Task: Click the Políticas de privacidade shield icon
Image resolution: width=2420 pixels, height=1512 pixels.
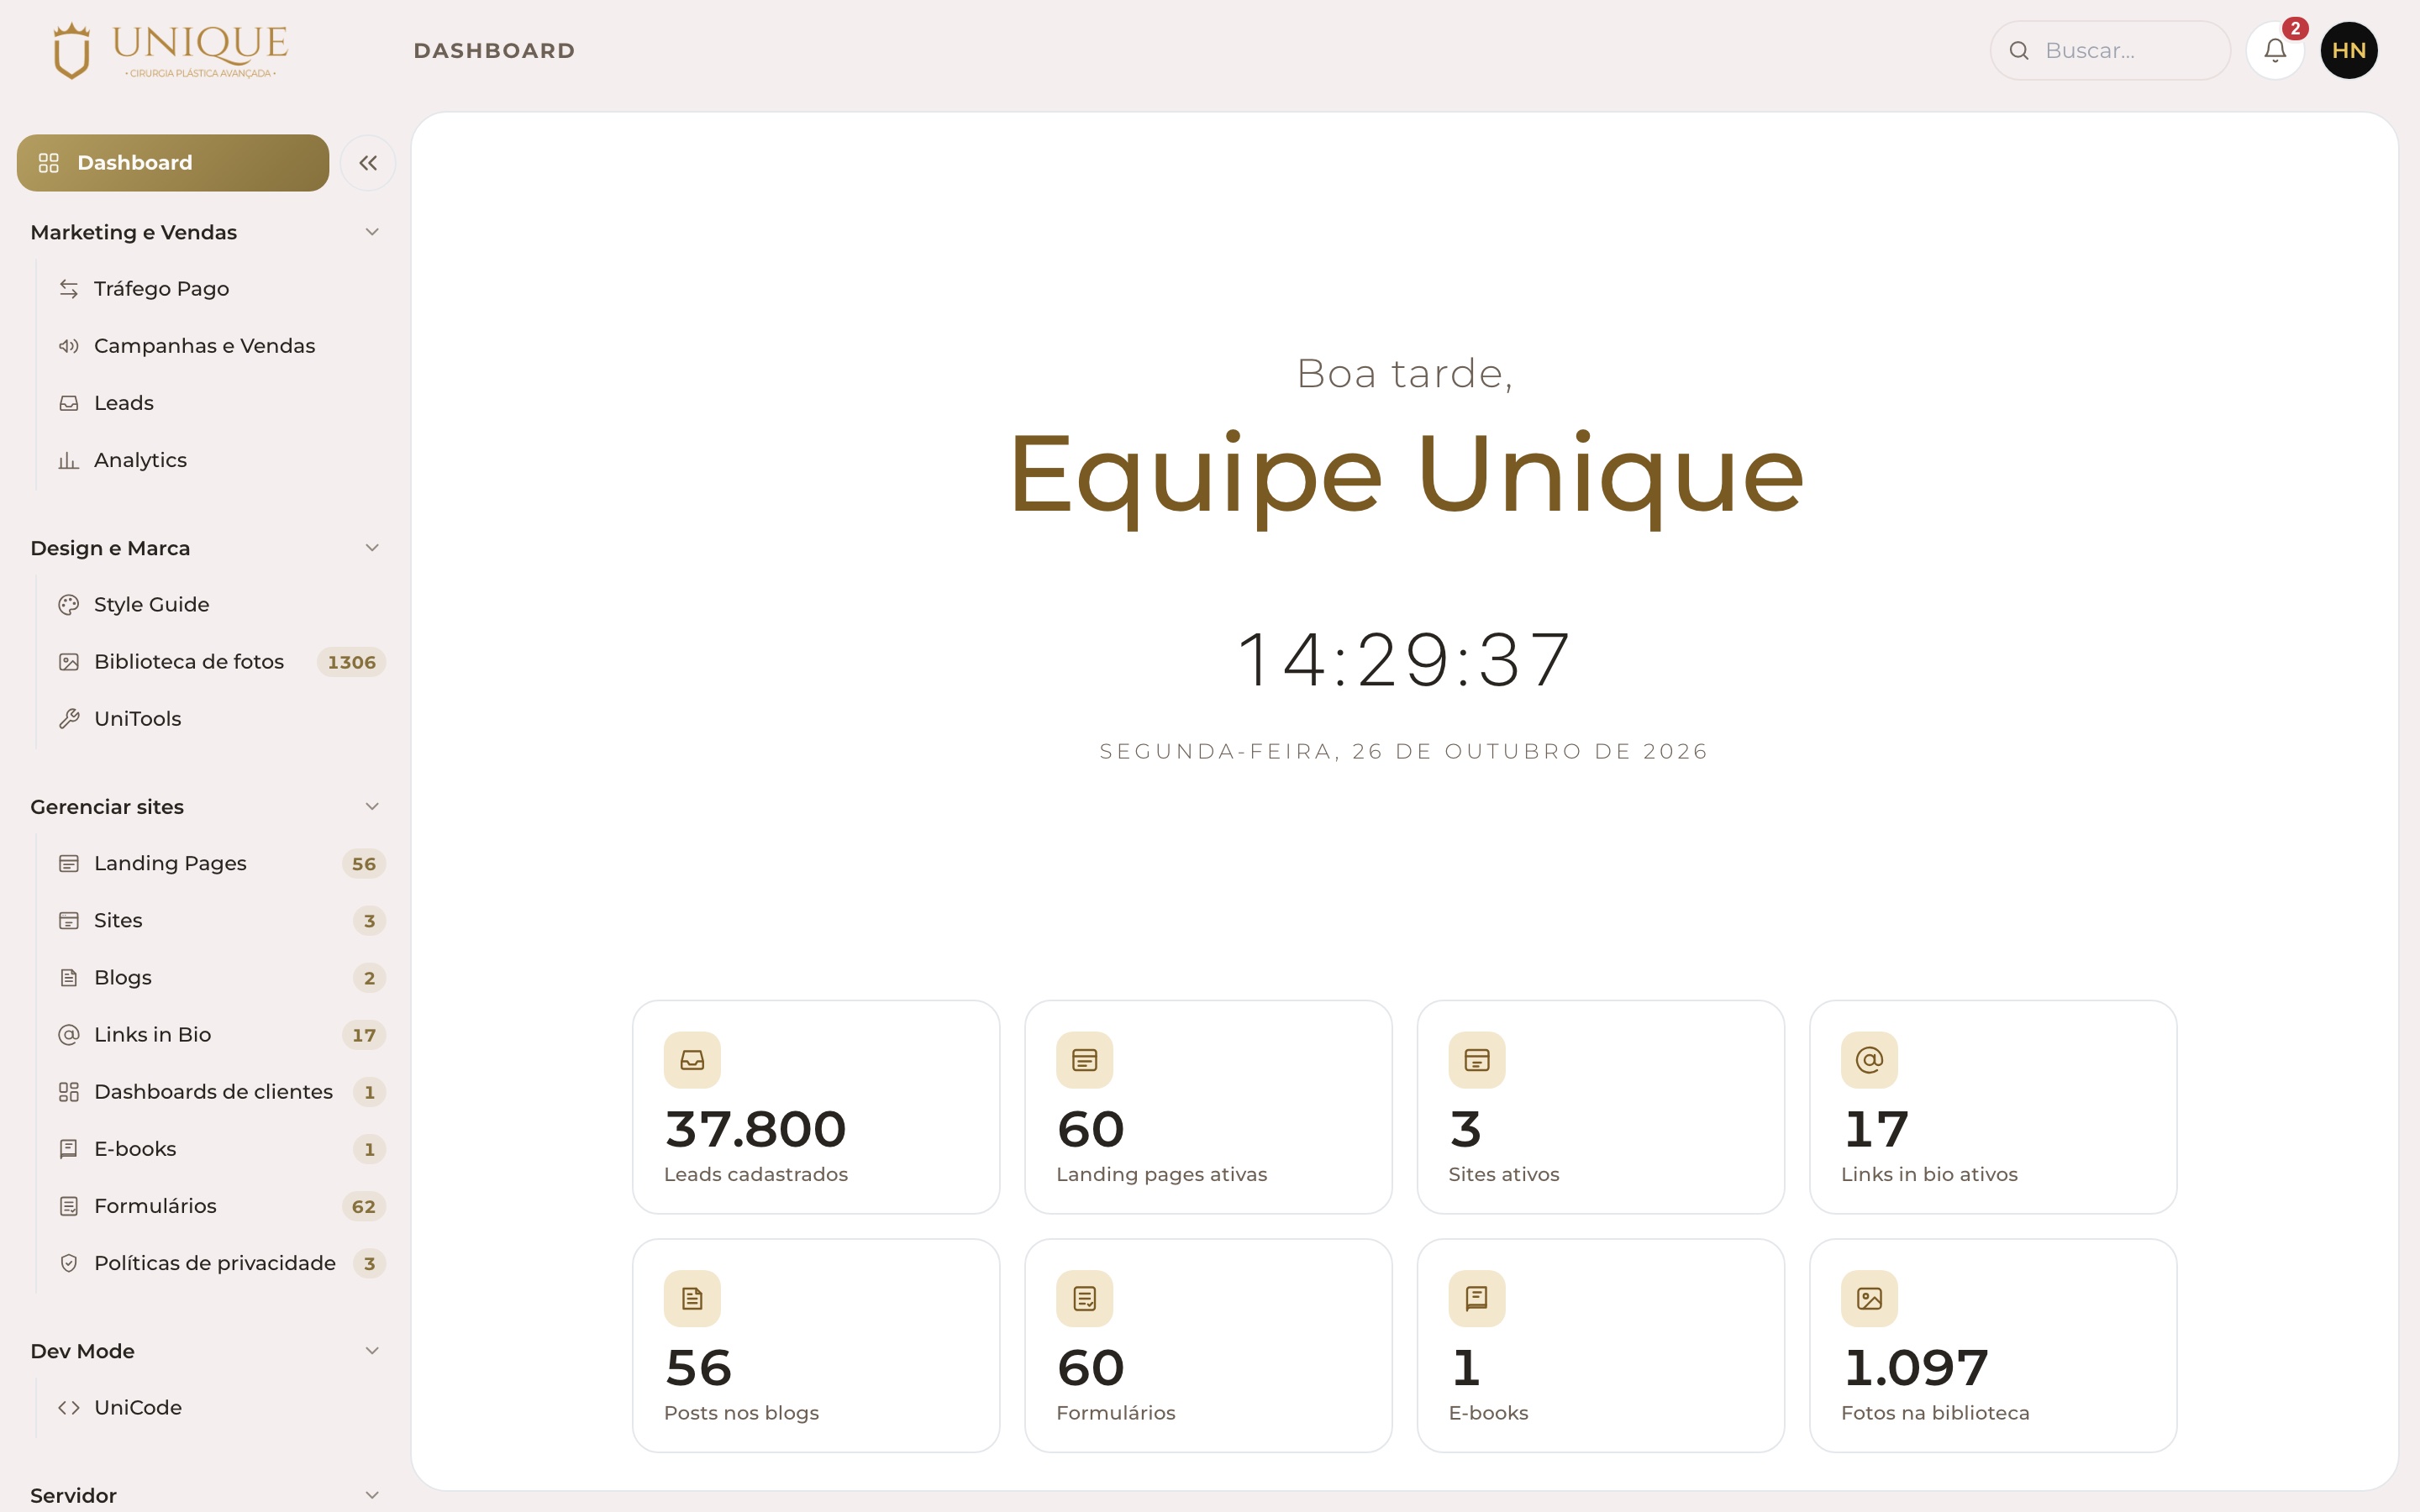Action: 68,1263
